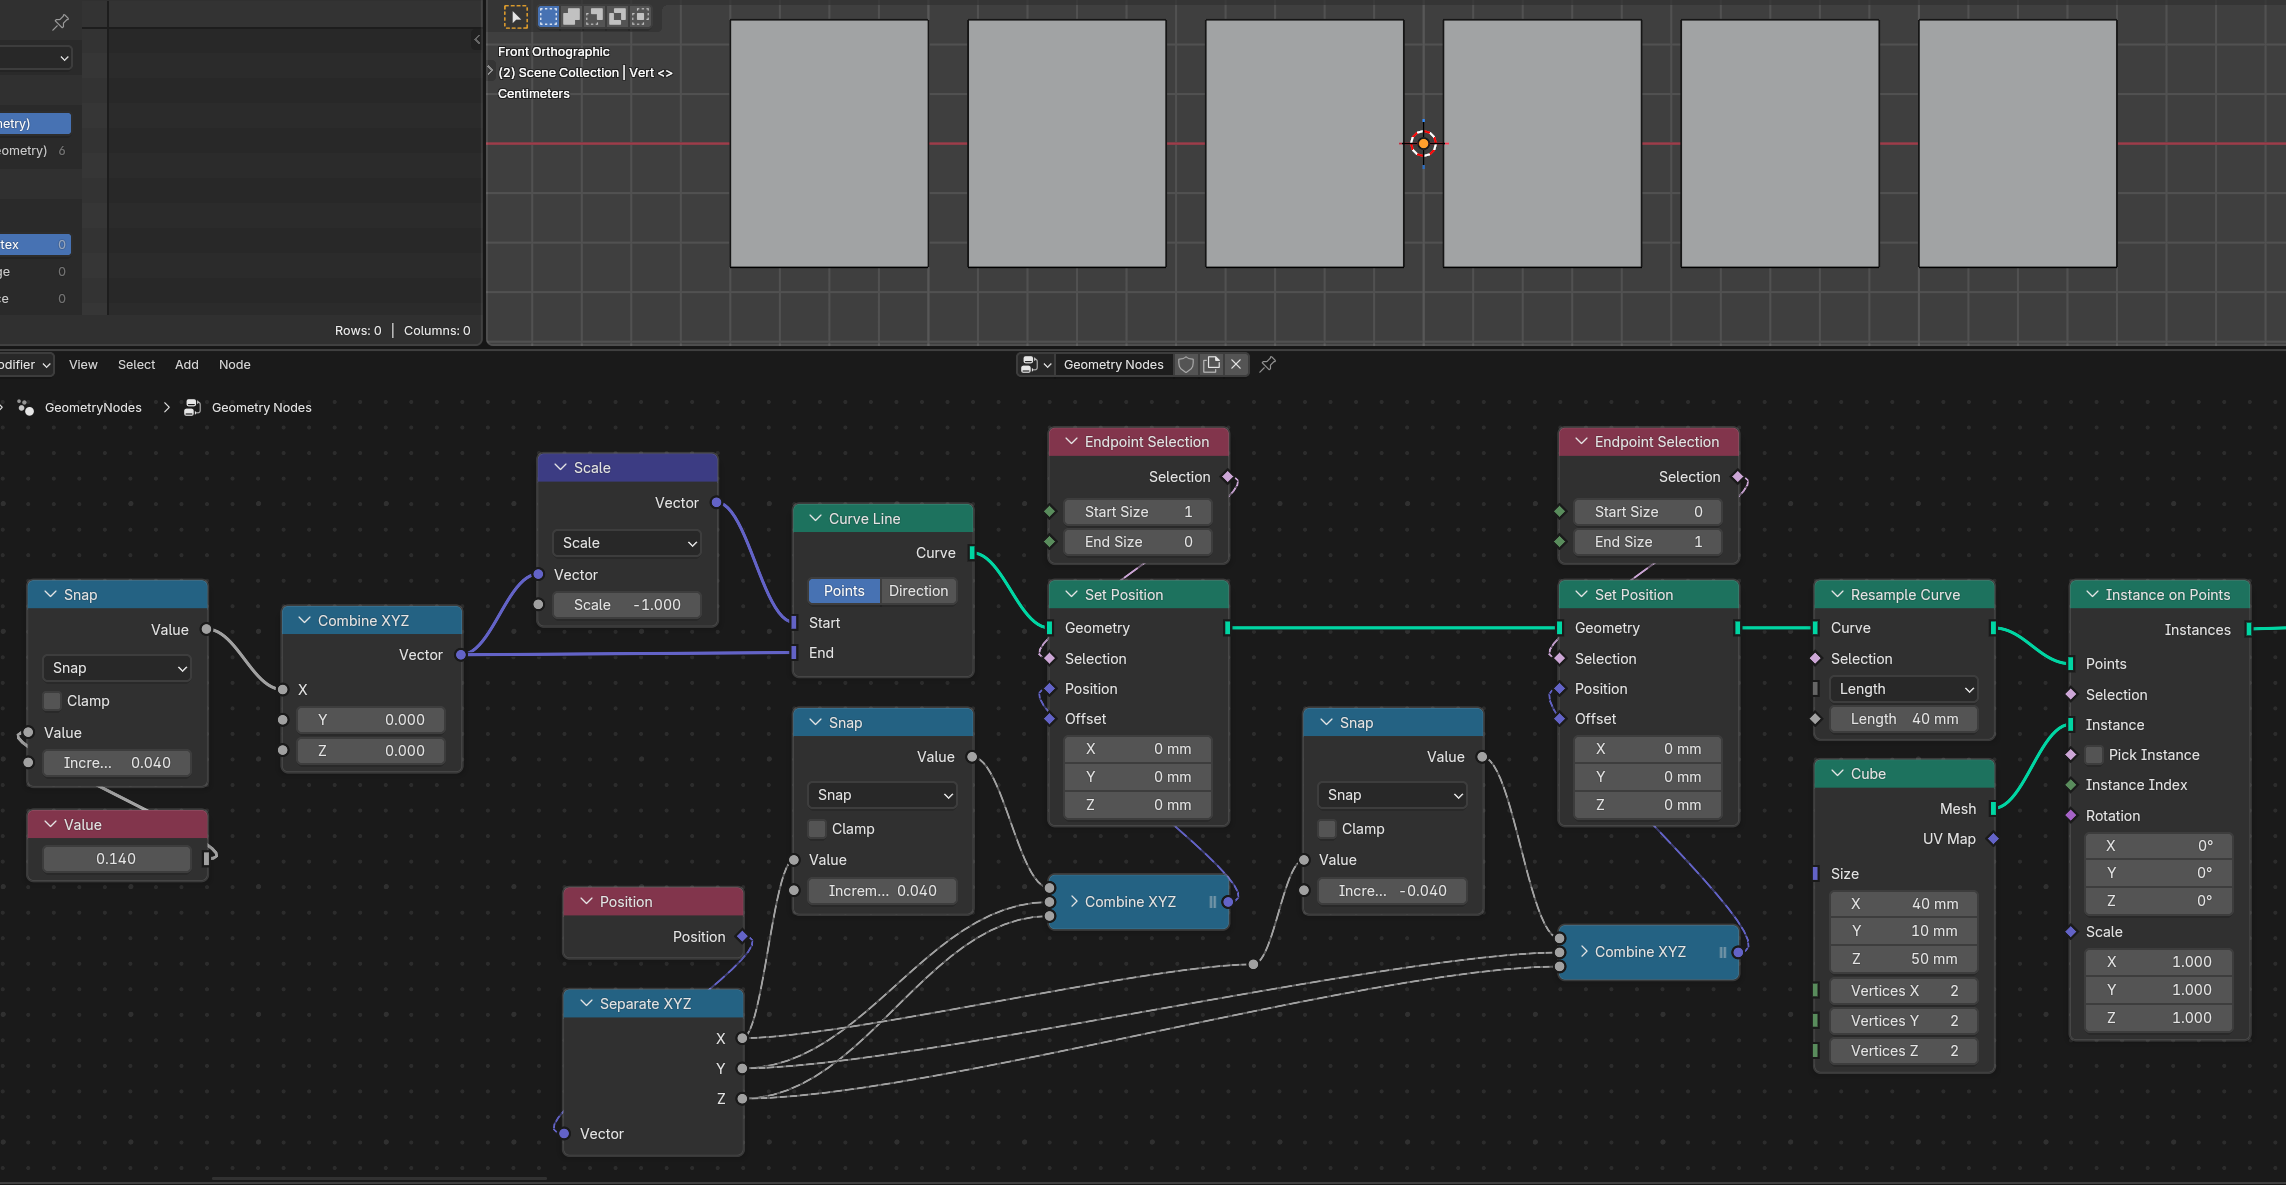Open the View menu in node editor

83,365
